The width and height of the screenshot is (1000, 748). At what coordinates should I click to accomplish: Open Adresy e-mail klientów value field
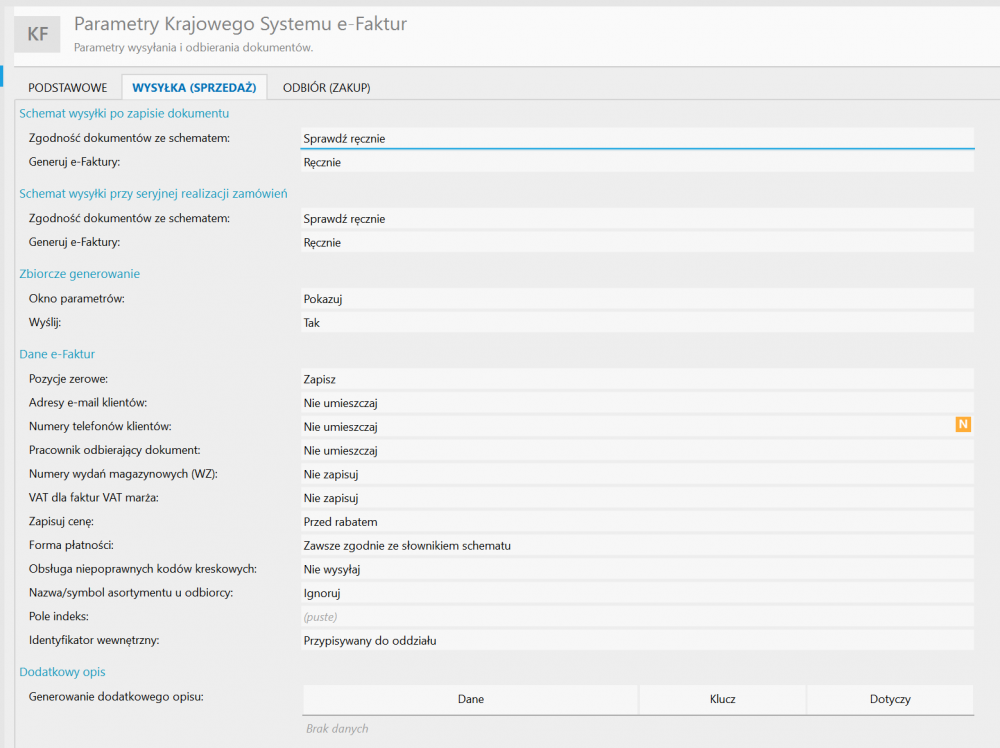coord(637,403)
